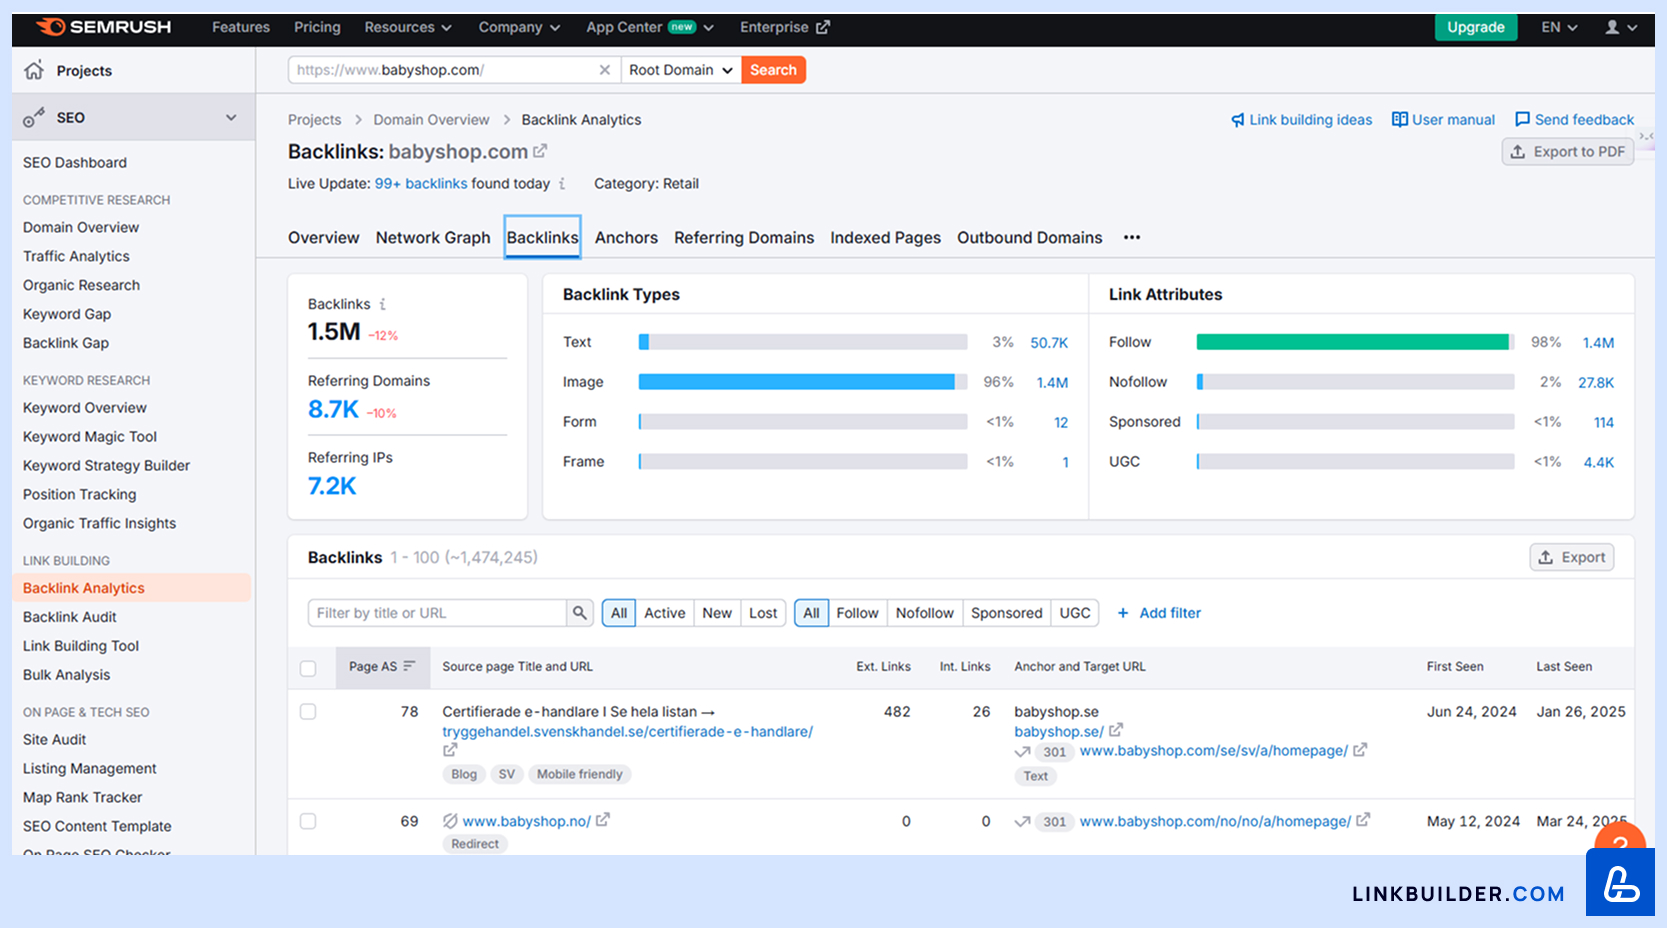This screenshot has height=928, width=1667.
Task: Click the green Upgrade button
Action: (x=1476, y=27)
